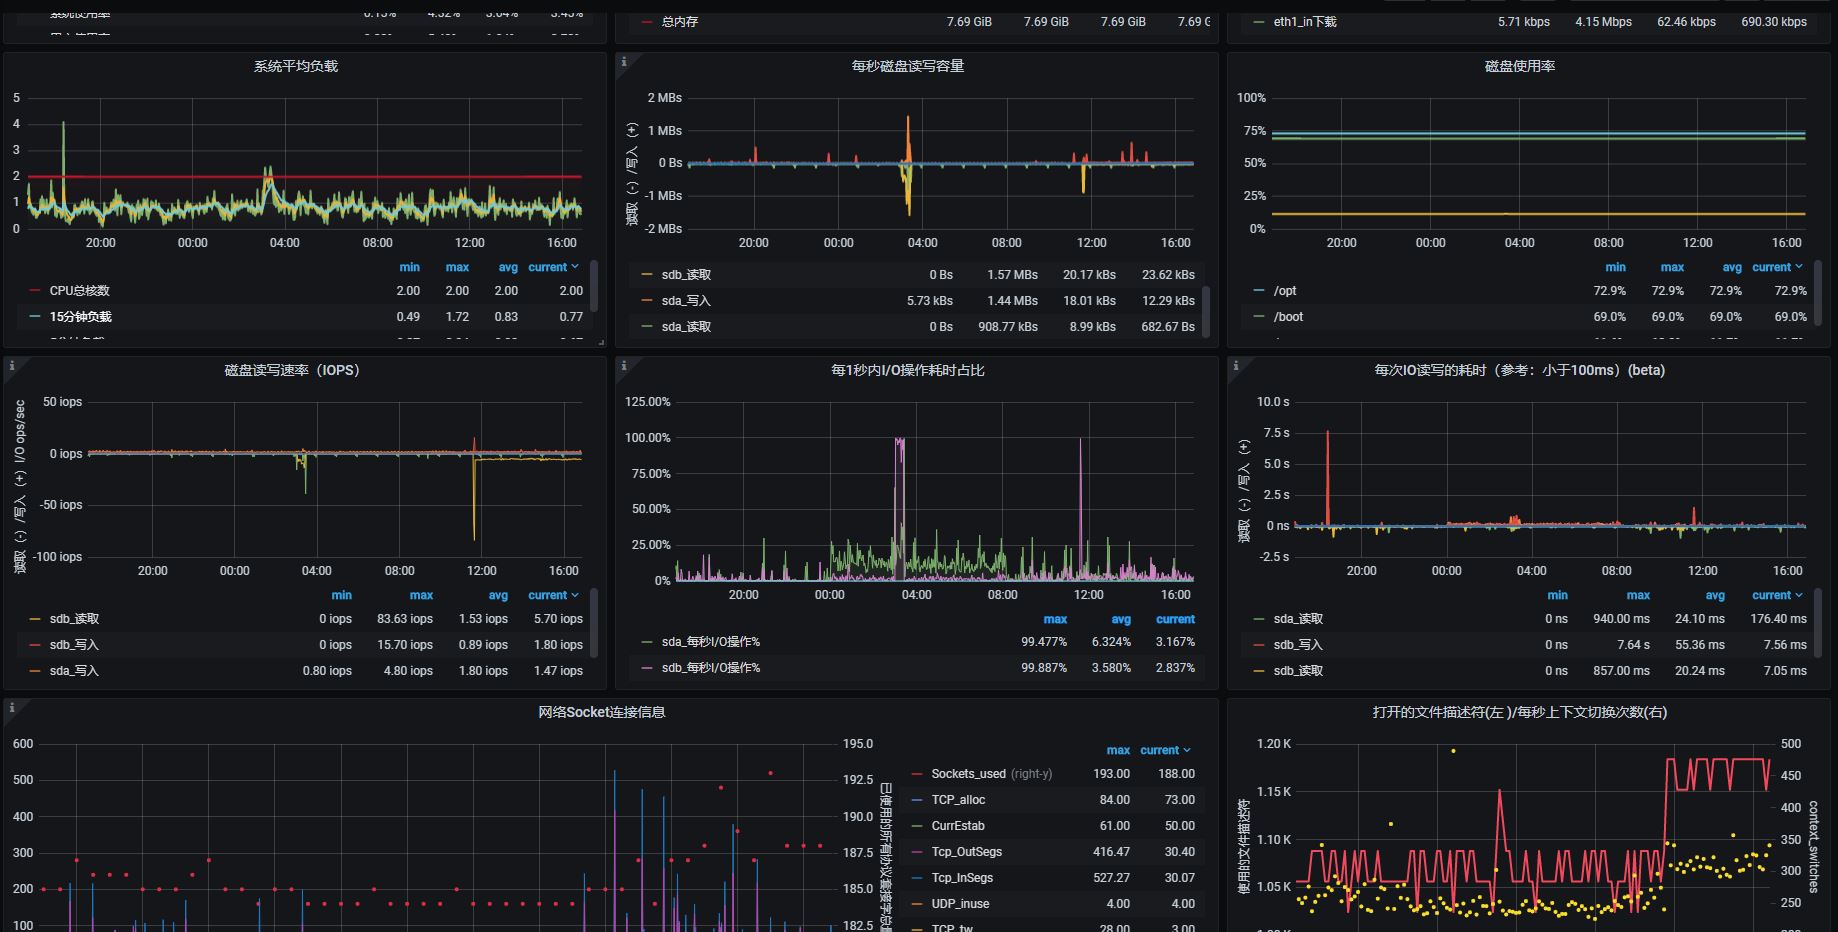Toggle eth1_in下载 series visibility
The width and height of the screenshot is (1838, 932).
point(1305,22)
